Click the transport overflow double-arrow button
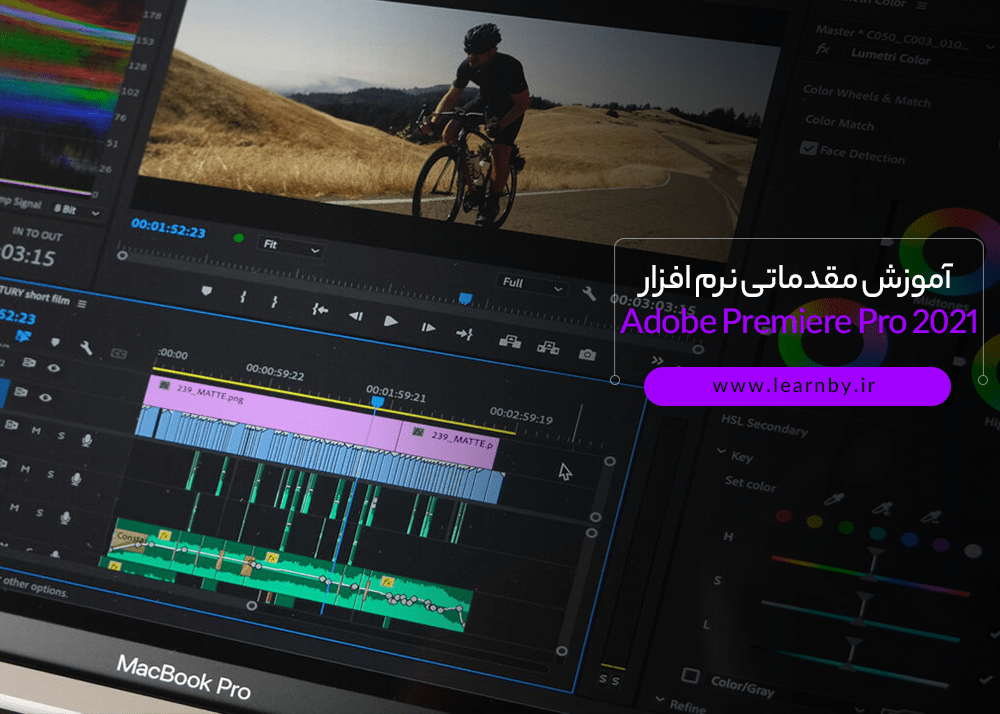 click(x=658, y=361)
